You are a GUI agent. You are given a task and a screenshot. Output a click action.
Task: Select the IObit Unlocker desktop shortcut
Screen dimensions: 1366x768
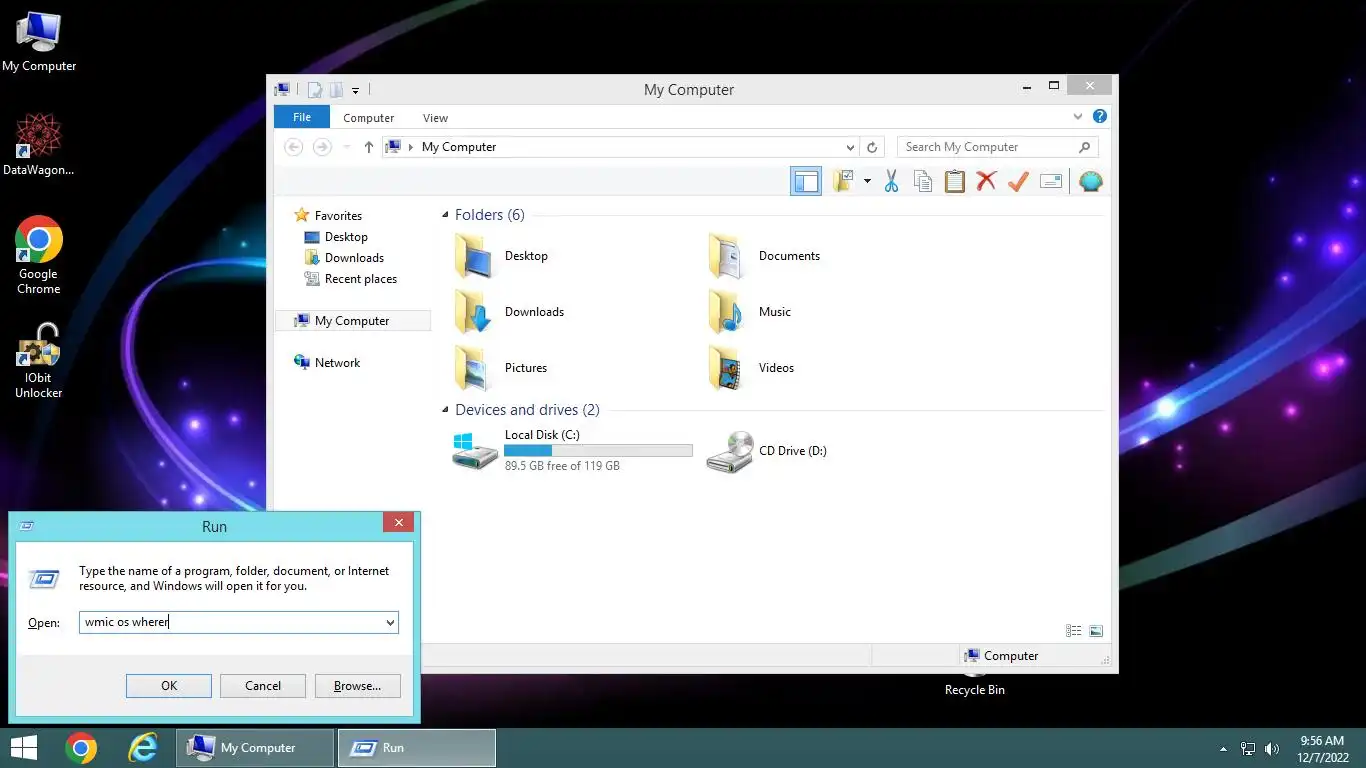click(x=39, y=361)
